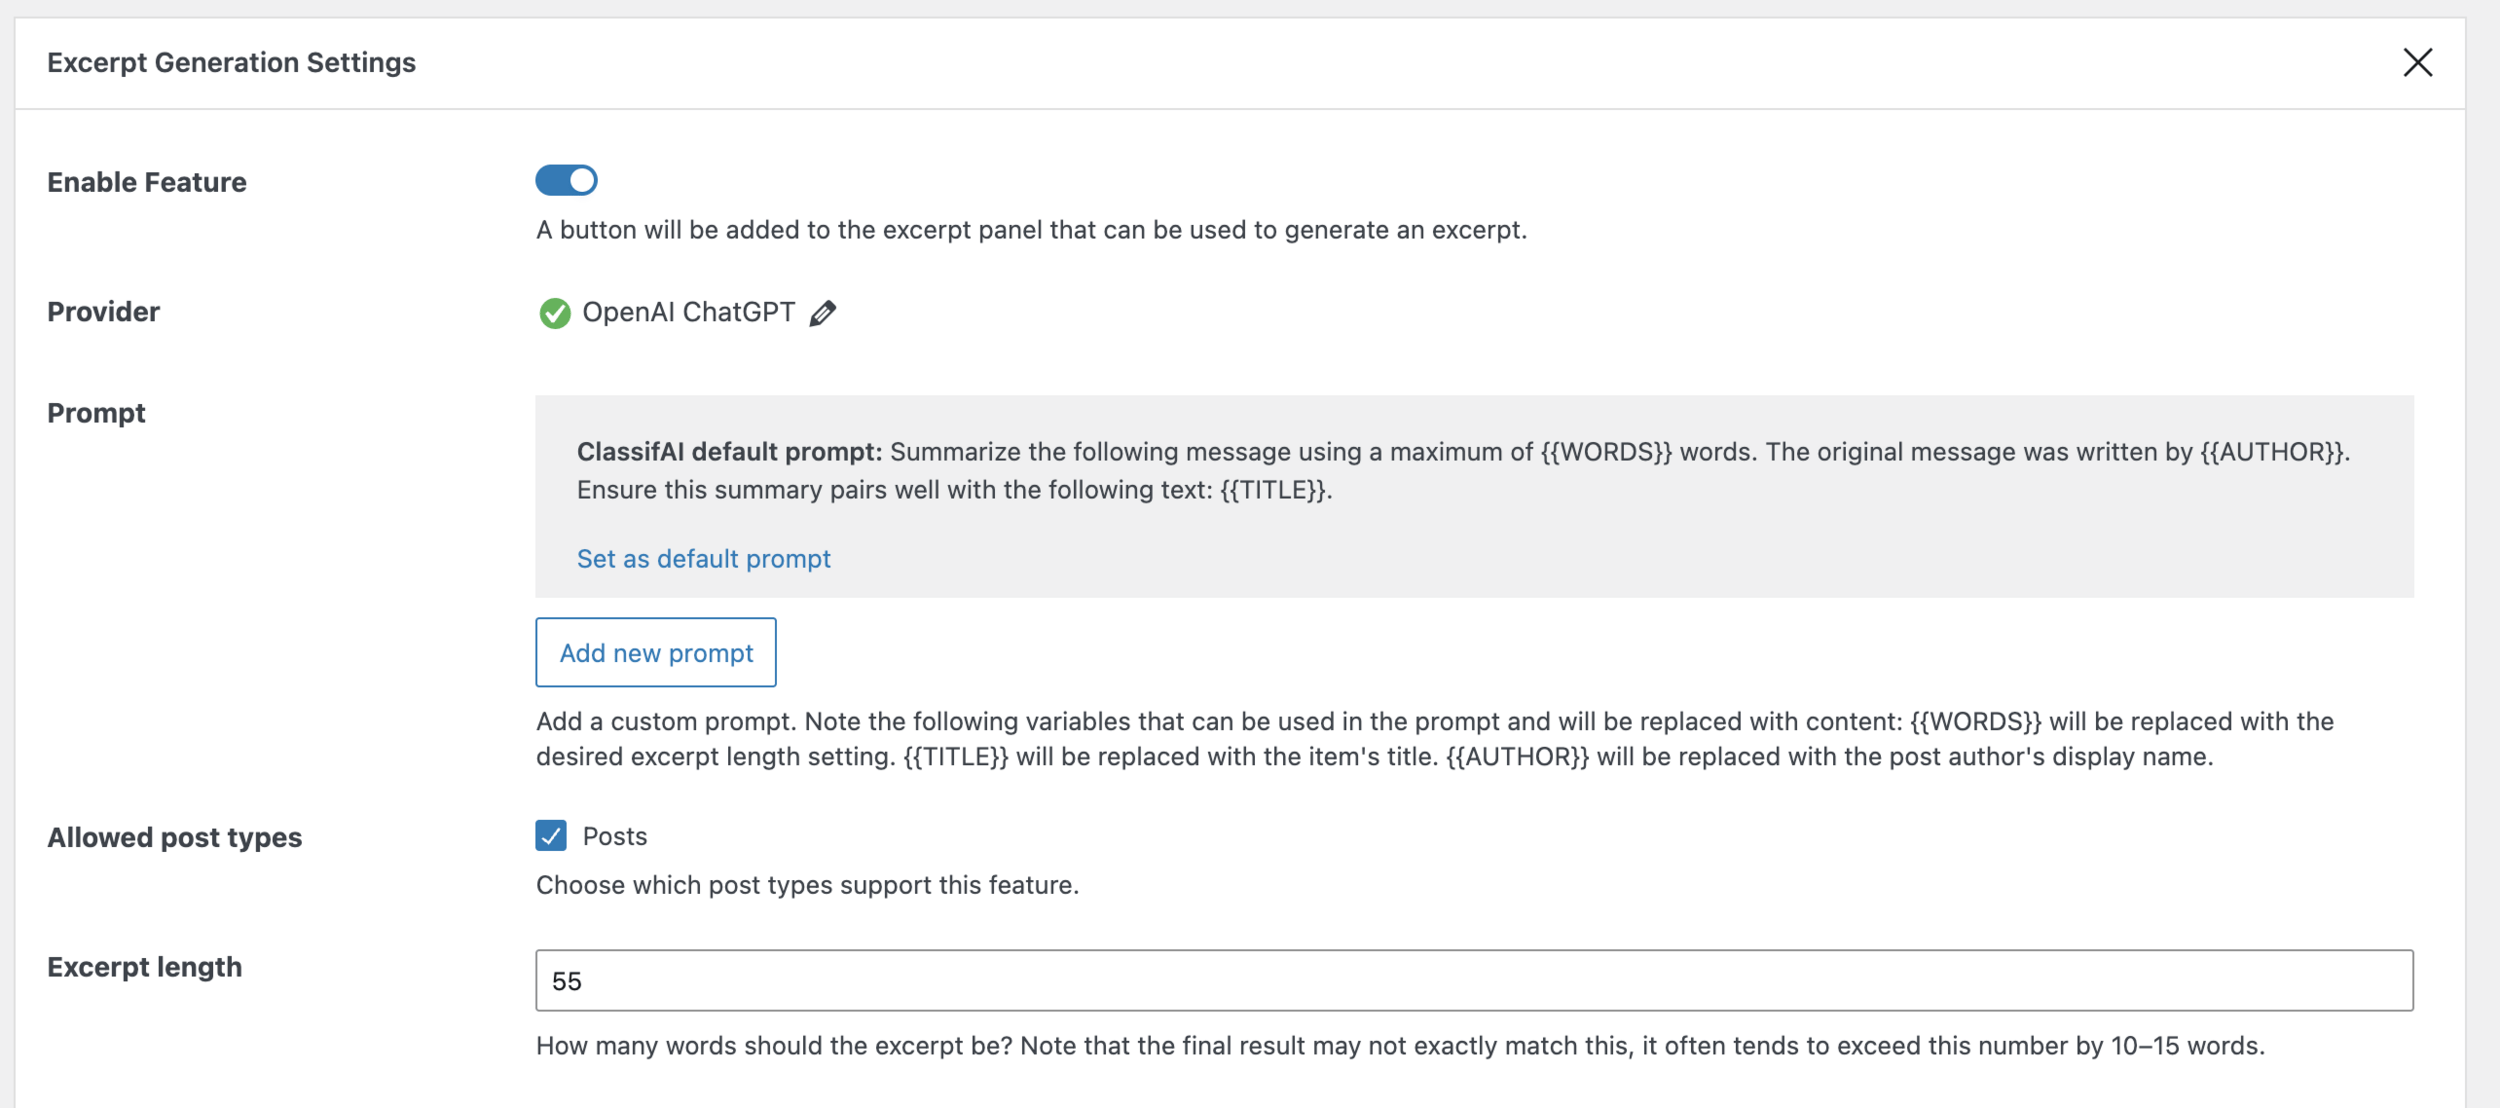The image size is (2500, 1108).
Task: Click the excerpt word count help text
Action: pos(1399,1045)
